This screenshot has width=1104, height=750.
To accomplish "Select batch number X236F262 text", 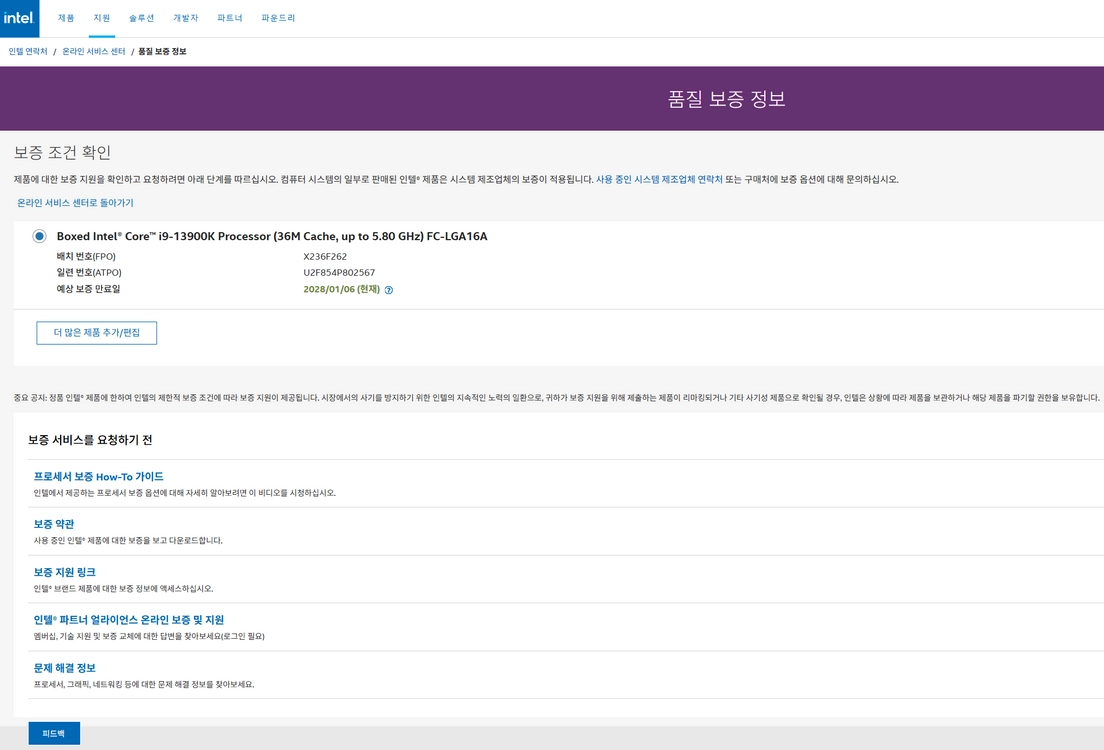I will click(x=325, y=257).
